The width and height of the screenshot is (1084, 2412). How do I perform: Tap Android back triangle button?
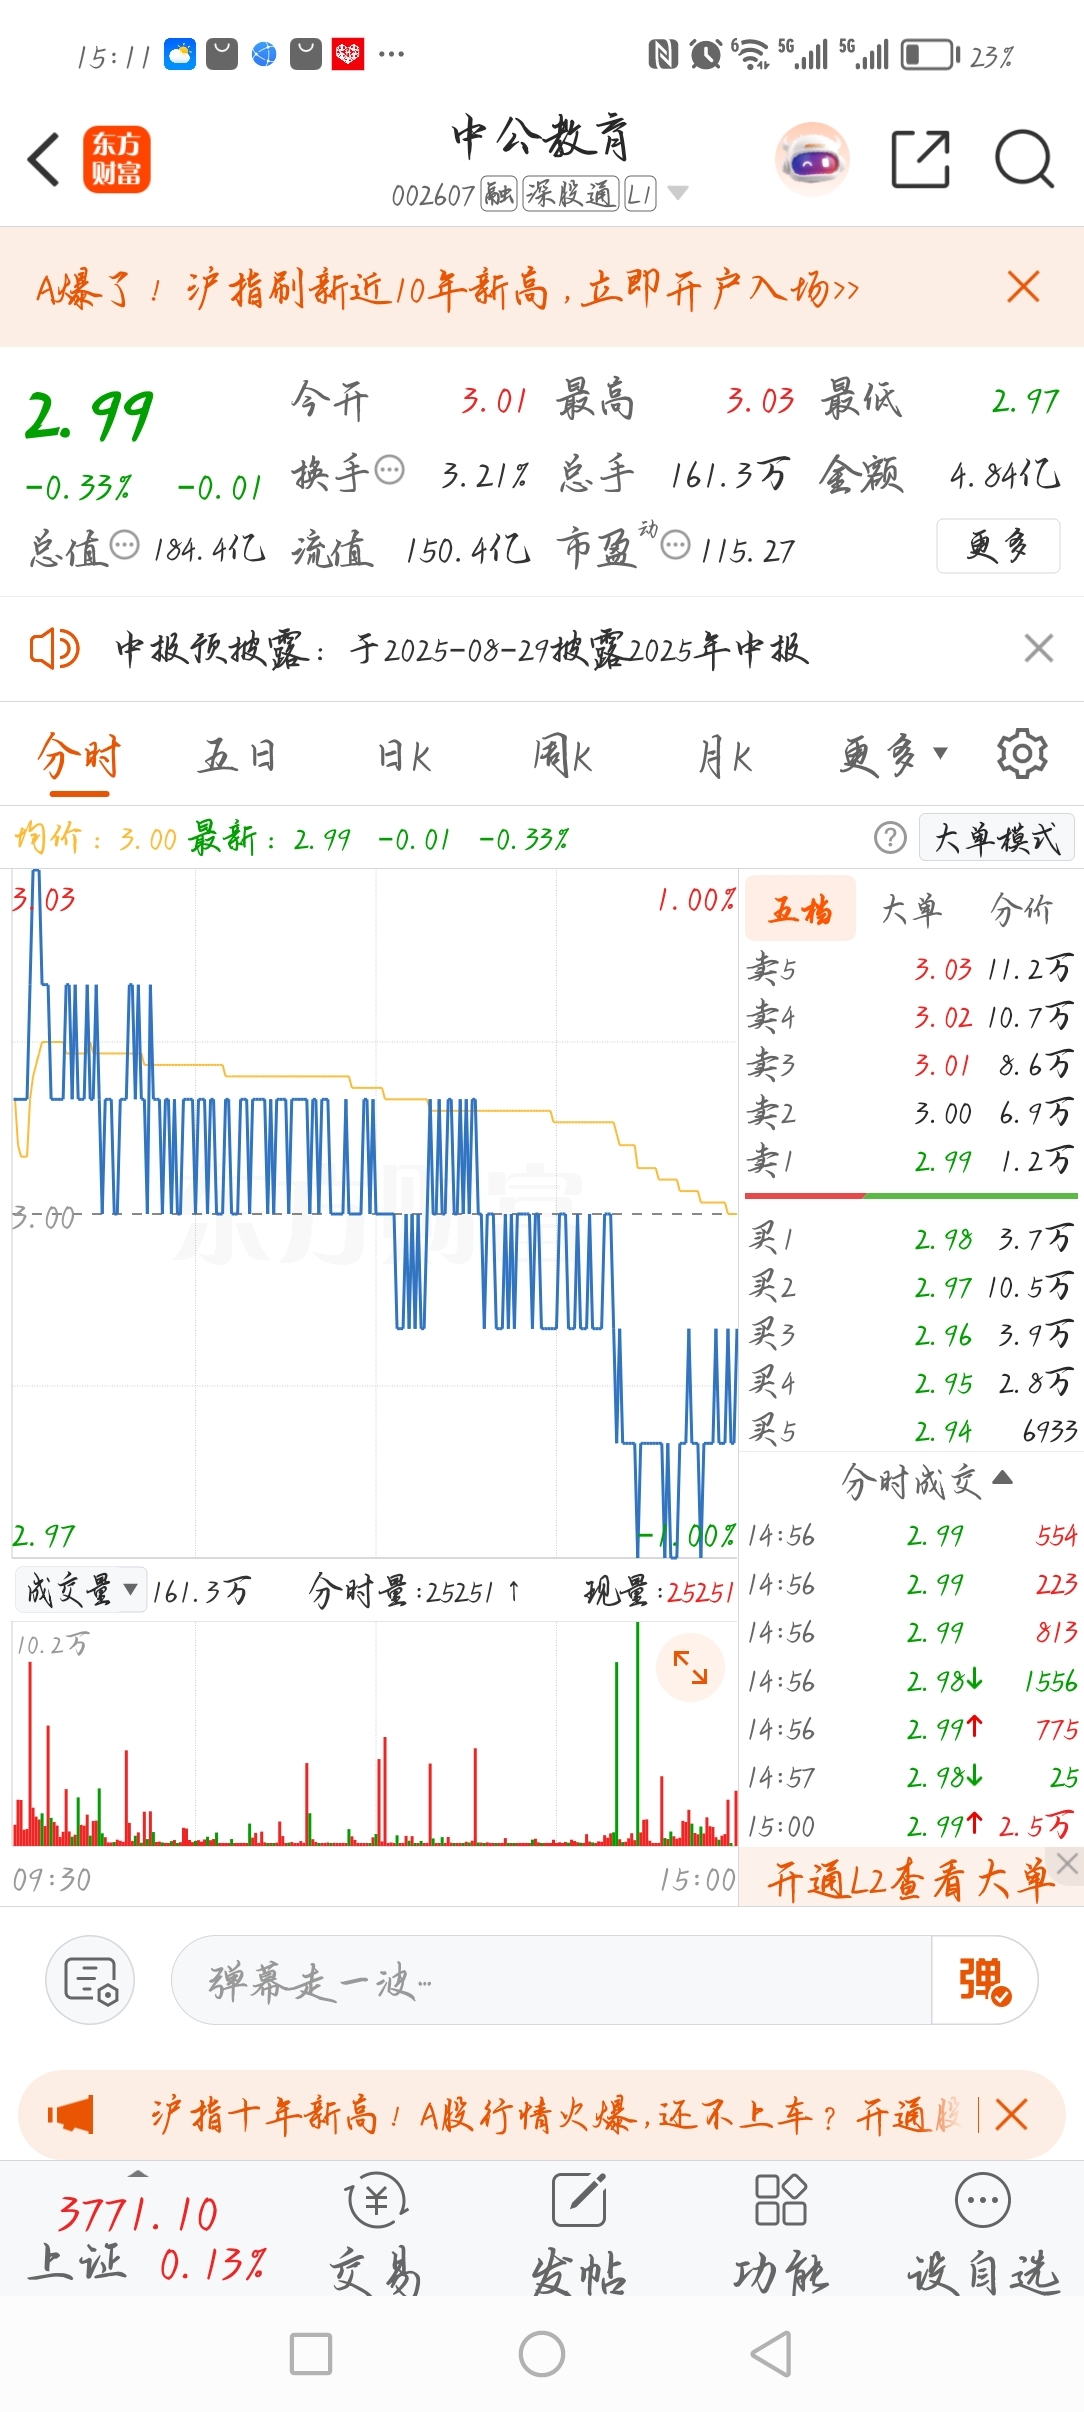(771, 2354)
